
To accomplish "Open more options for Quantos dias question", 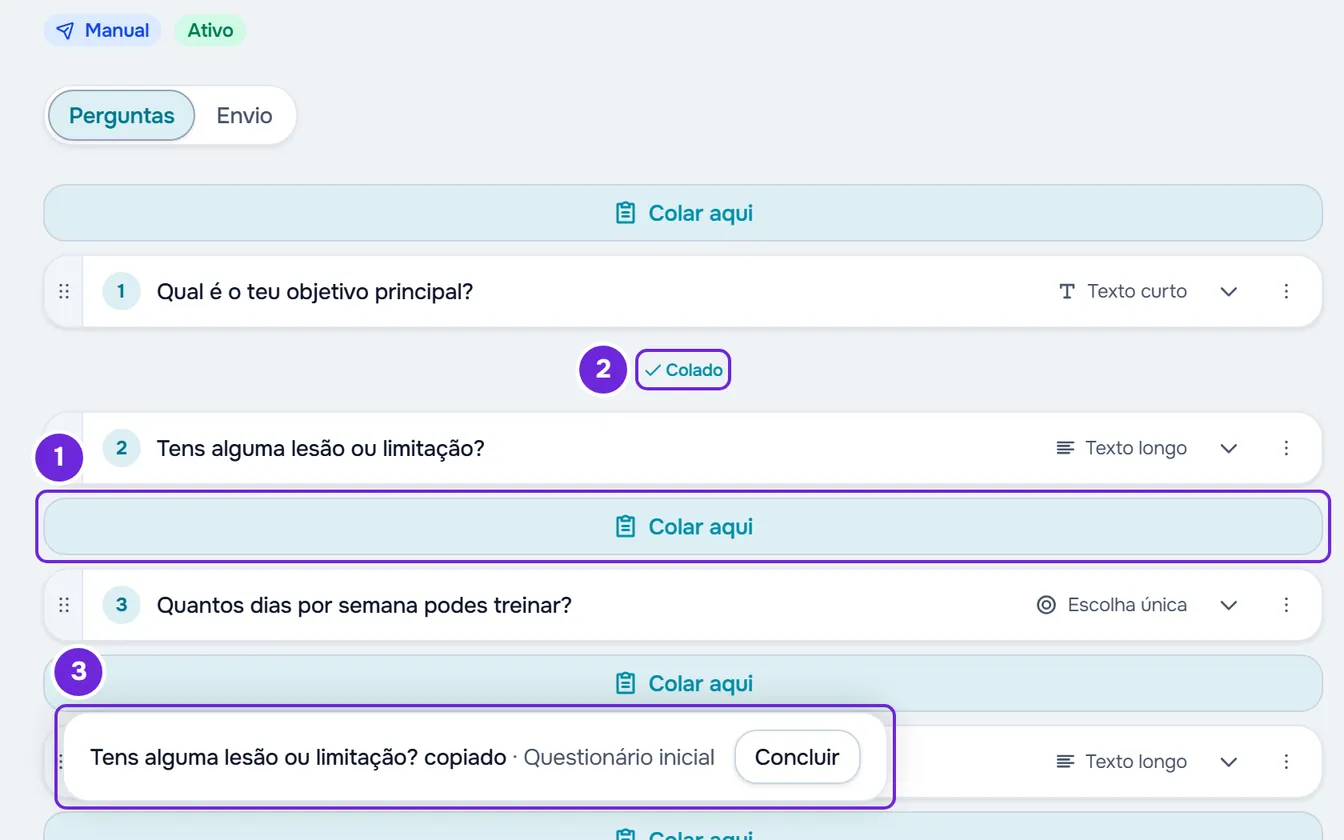I will 1286,605.
